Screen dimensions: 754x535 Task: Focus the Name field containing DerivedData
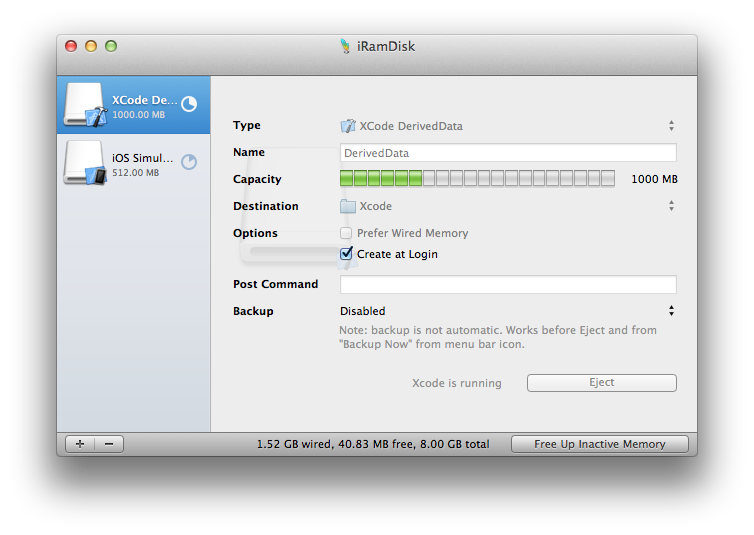point(508,153)
